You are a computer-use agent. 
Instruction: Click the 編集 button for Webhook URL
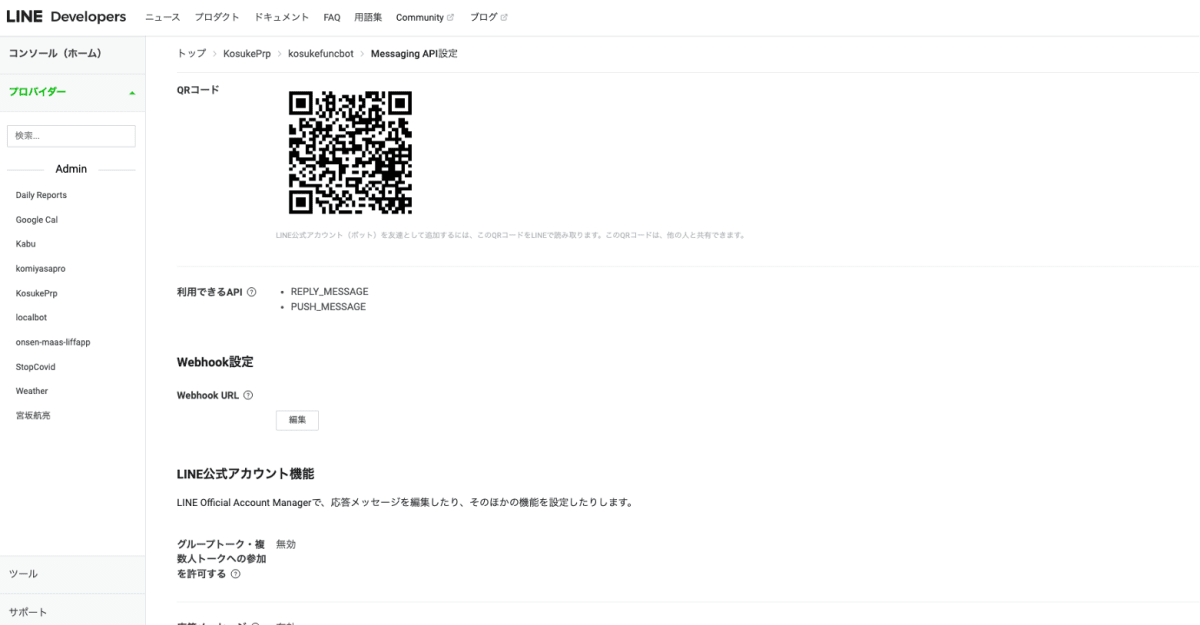click(x=297, y=420)
